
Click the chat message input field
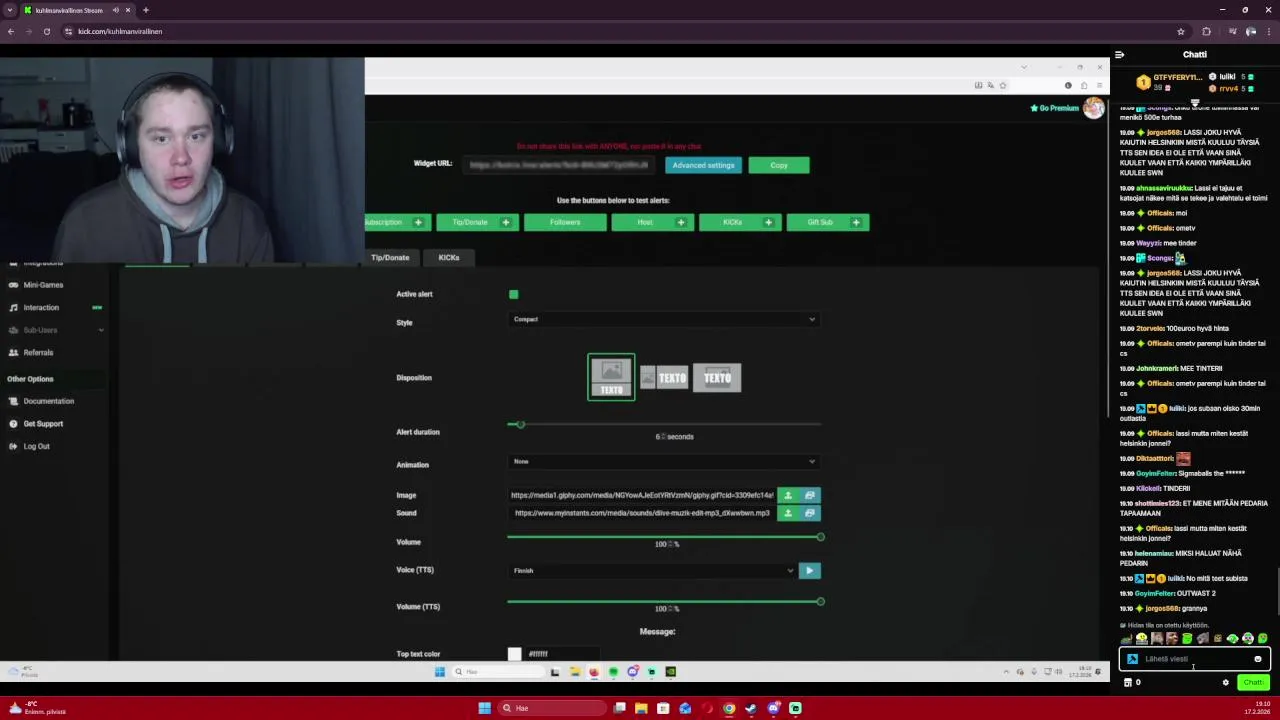tap(1195, 659)
